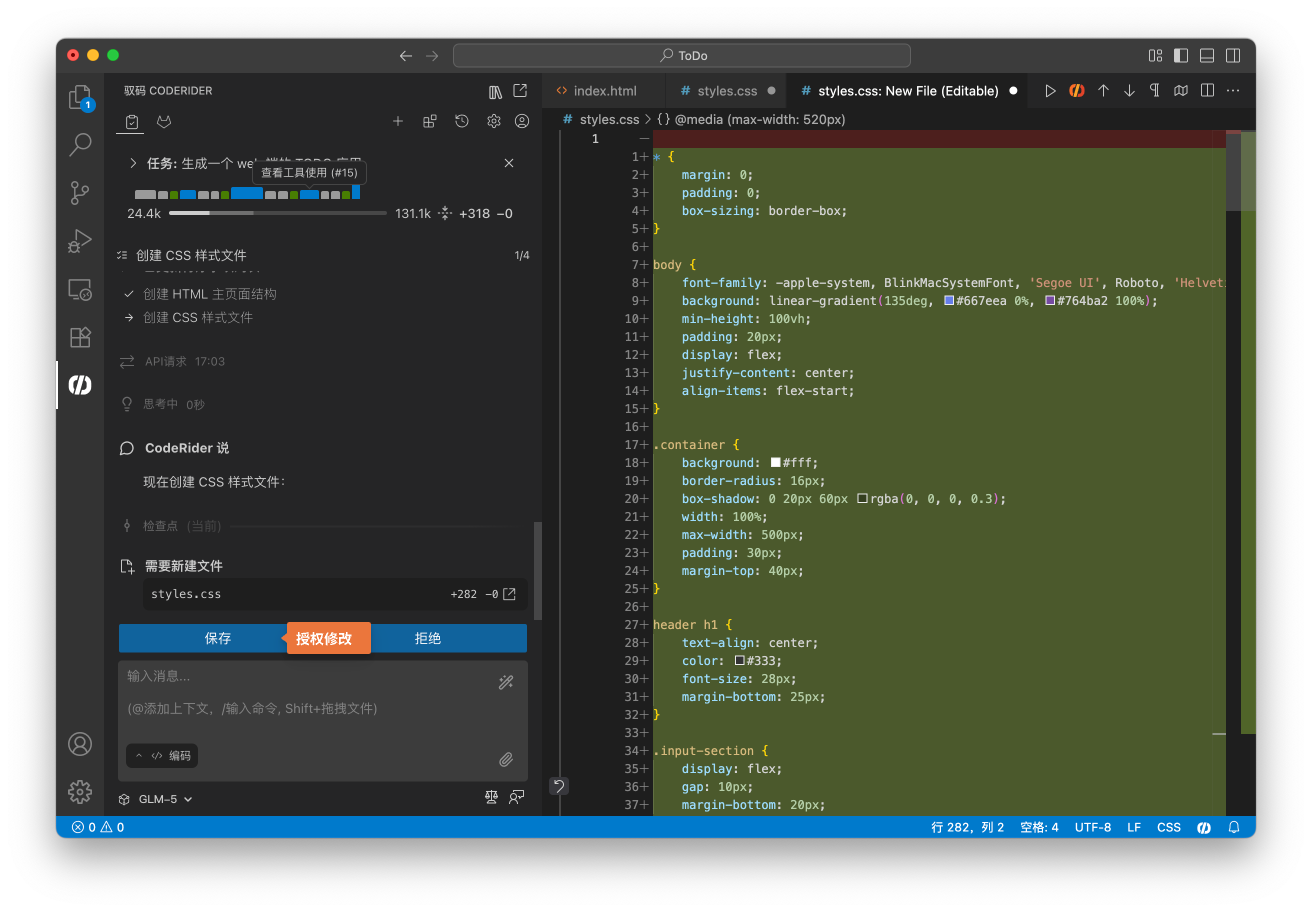
Task: Click the errors and warnings status indicator
Action: pyautogui.click(x=98, y=827)
